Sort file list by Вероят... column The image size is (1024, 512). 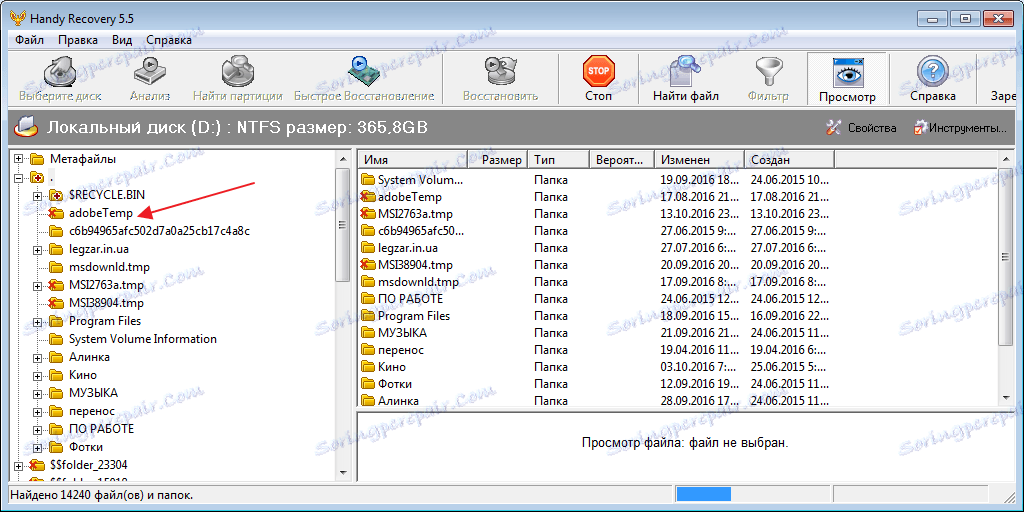click(622, 159)
